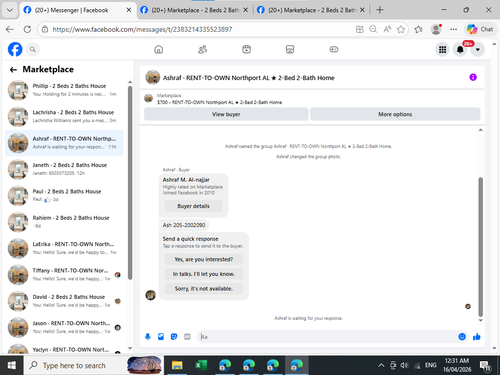
Task: Choose a GIF icon in composer
Action: pos(187,337)
